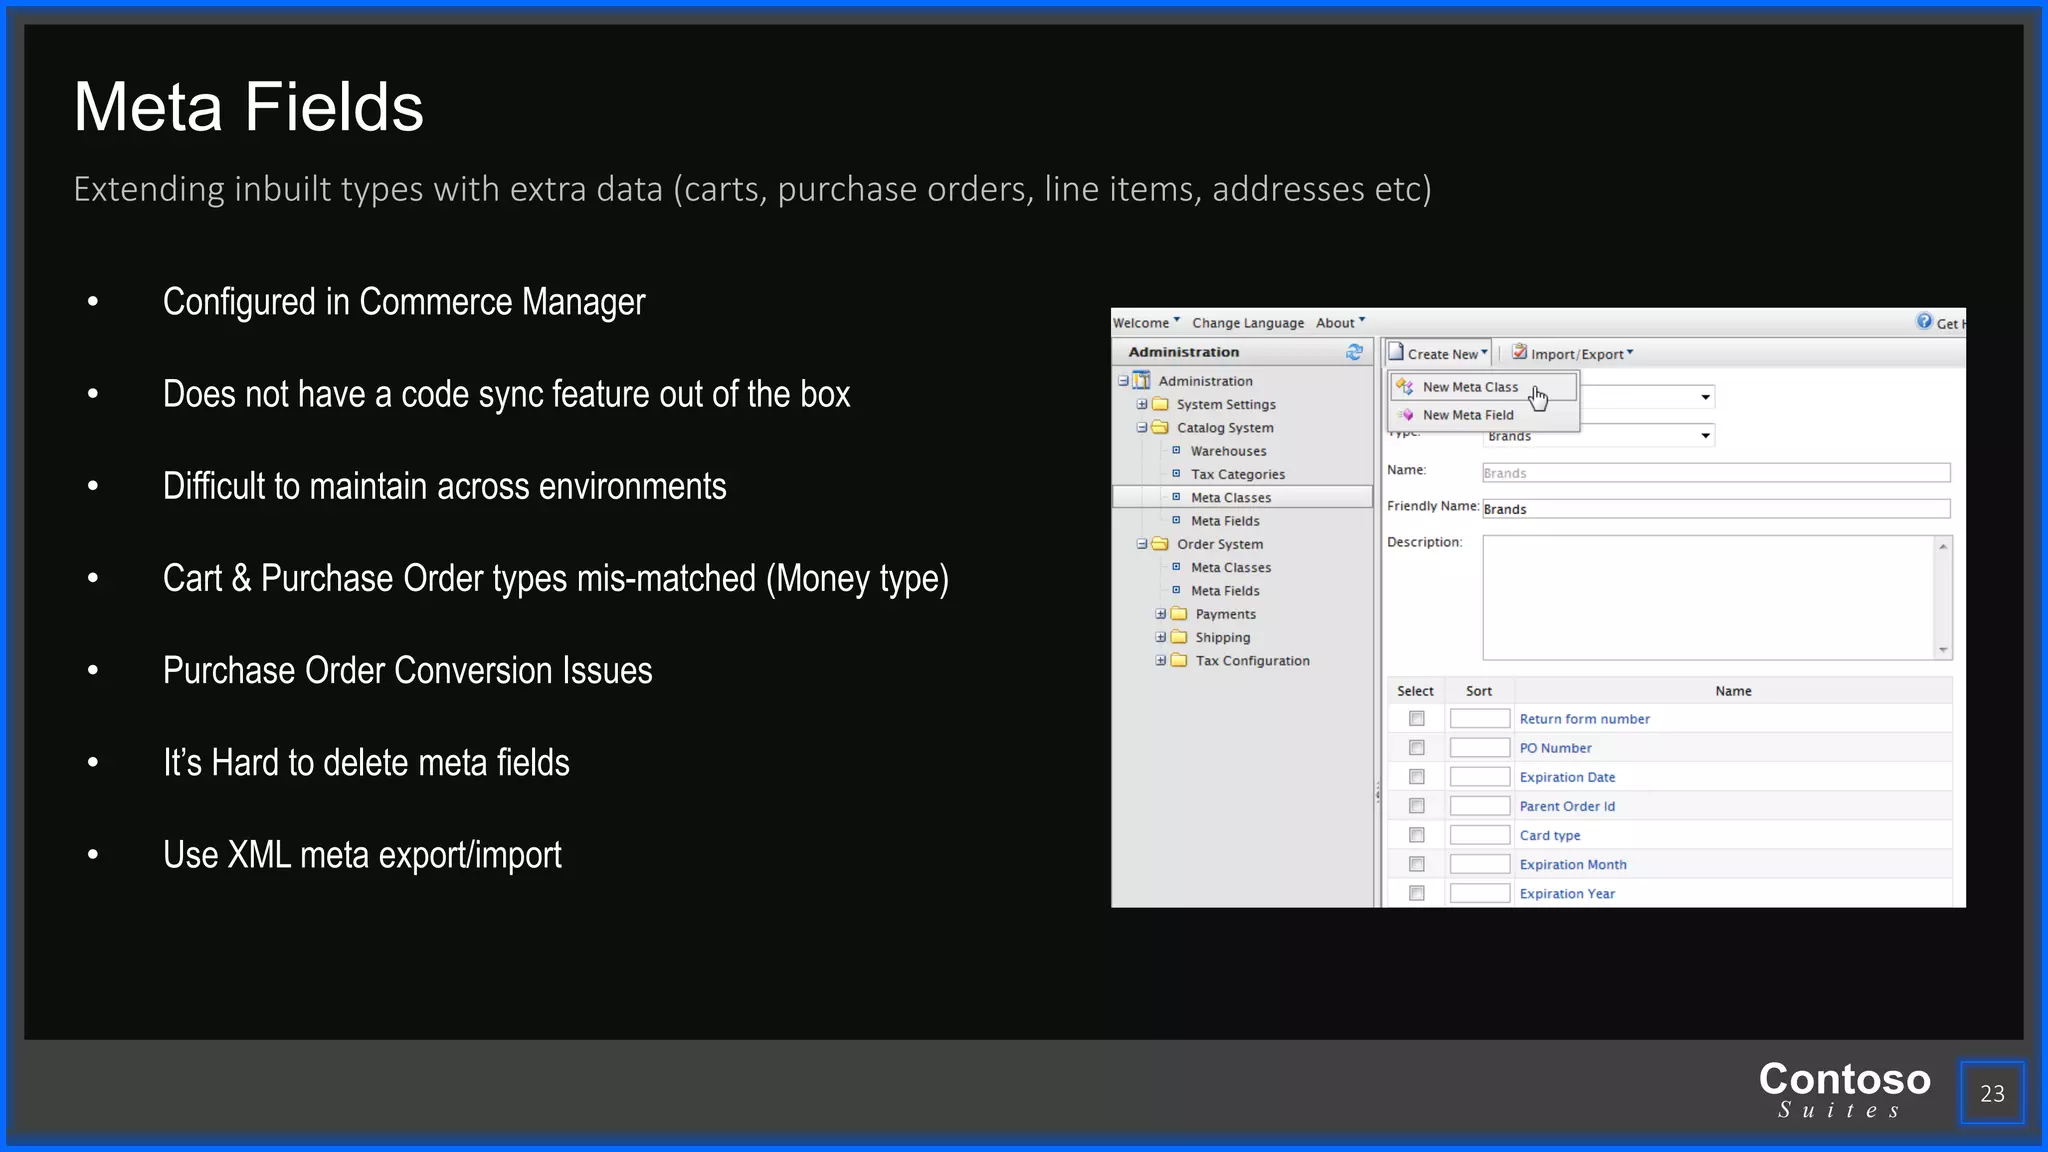
Task: Click the Friendly Name input field
Action: coord(1716,509)
